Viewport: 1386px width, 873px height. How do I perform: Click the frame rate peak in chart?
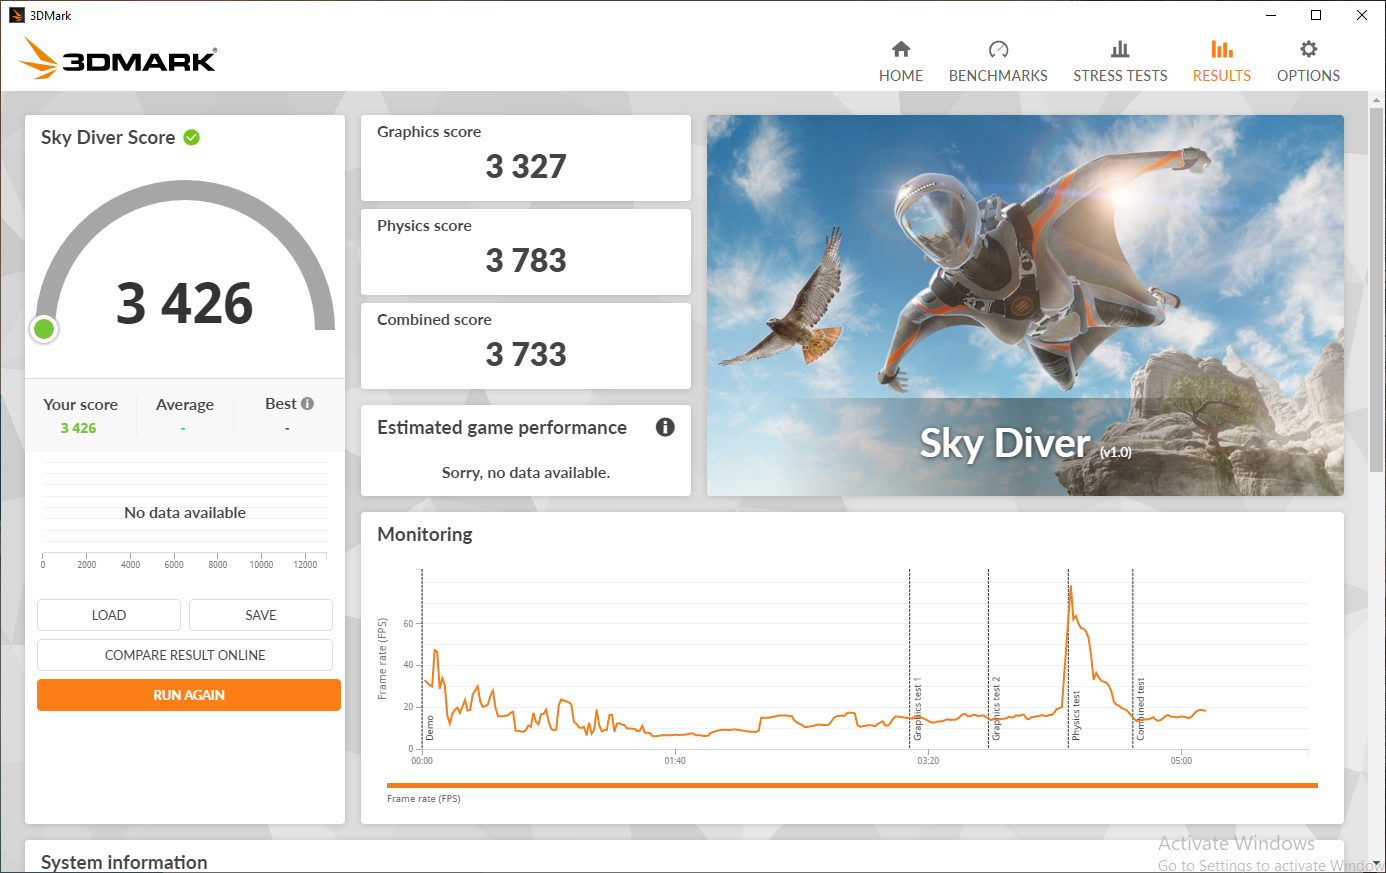(1070, 587)
